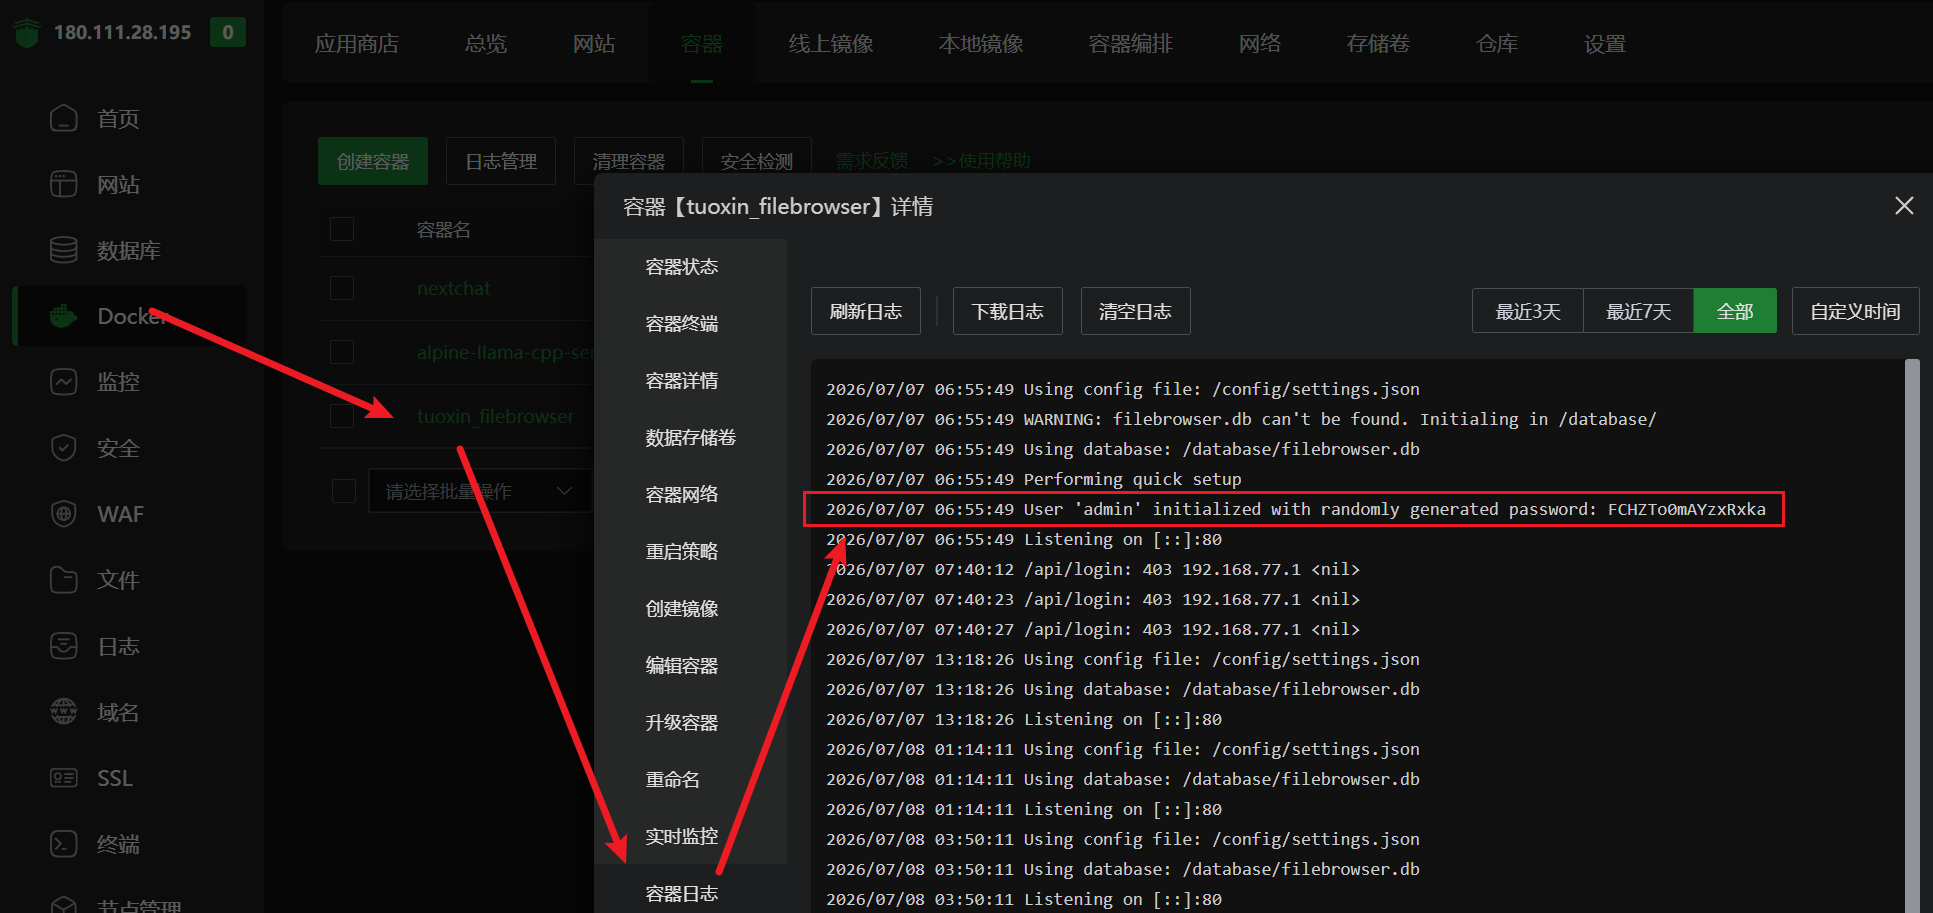Click the 清理容器 button

pyautogui.click(x=629, y=161)
